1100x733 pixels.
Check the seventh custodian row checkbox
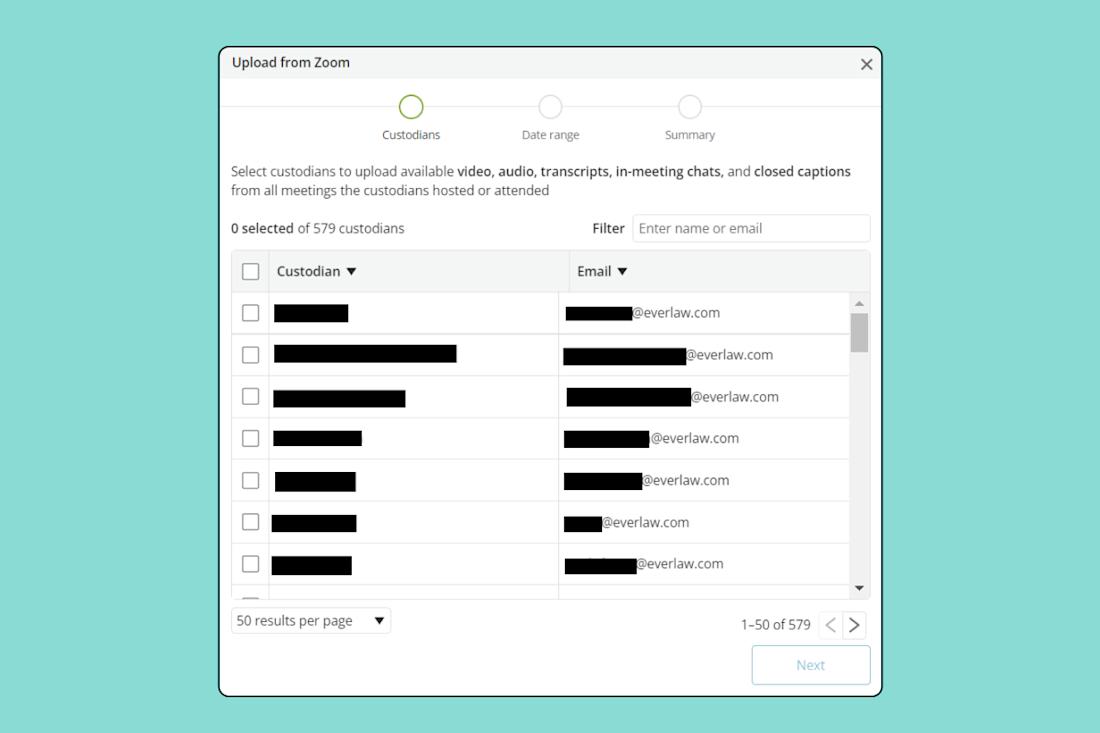point(250,564)
